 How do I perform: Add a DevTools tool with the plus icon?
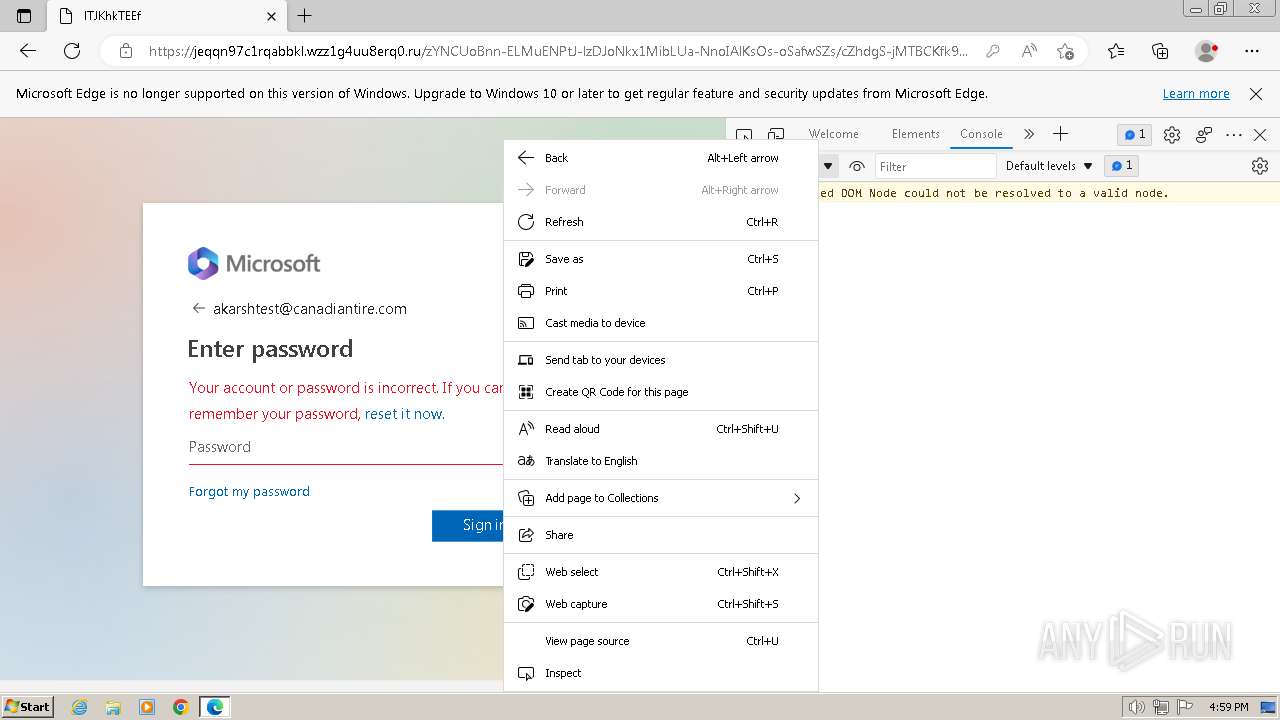pos(1061,134)
